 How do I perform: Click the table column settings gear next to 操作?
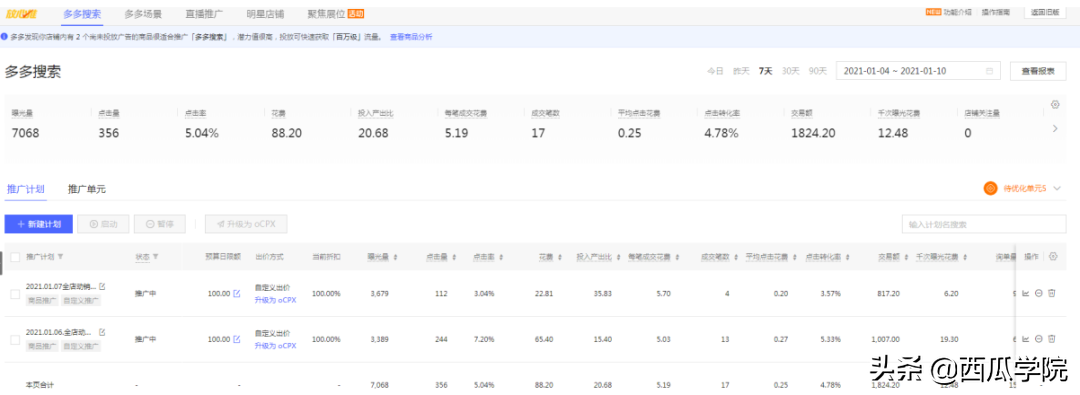1052,256
